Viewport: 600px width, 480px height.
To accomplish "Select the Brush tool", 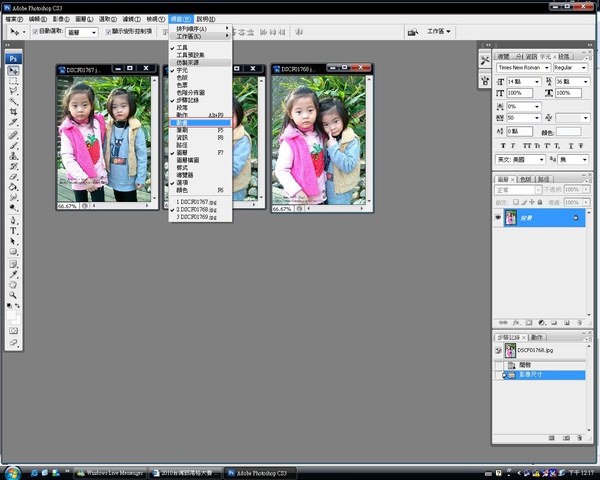I will (x=13, y=145).
